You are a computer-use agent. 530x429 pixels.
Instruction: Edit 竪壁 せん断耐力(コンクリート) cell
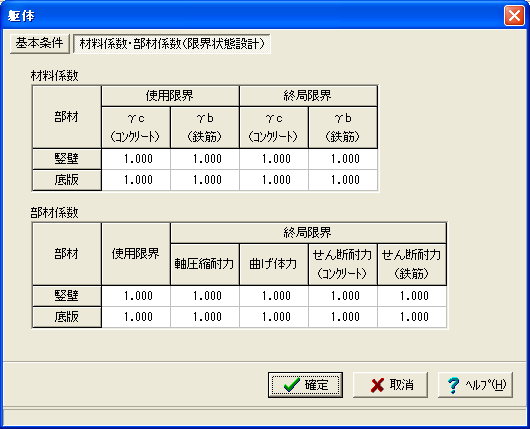[x=343, y=296]
